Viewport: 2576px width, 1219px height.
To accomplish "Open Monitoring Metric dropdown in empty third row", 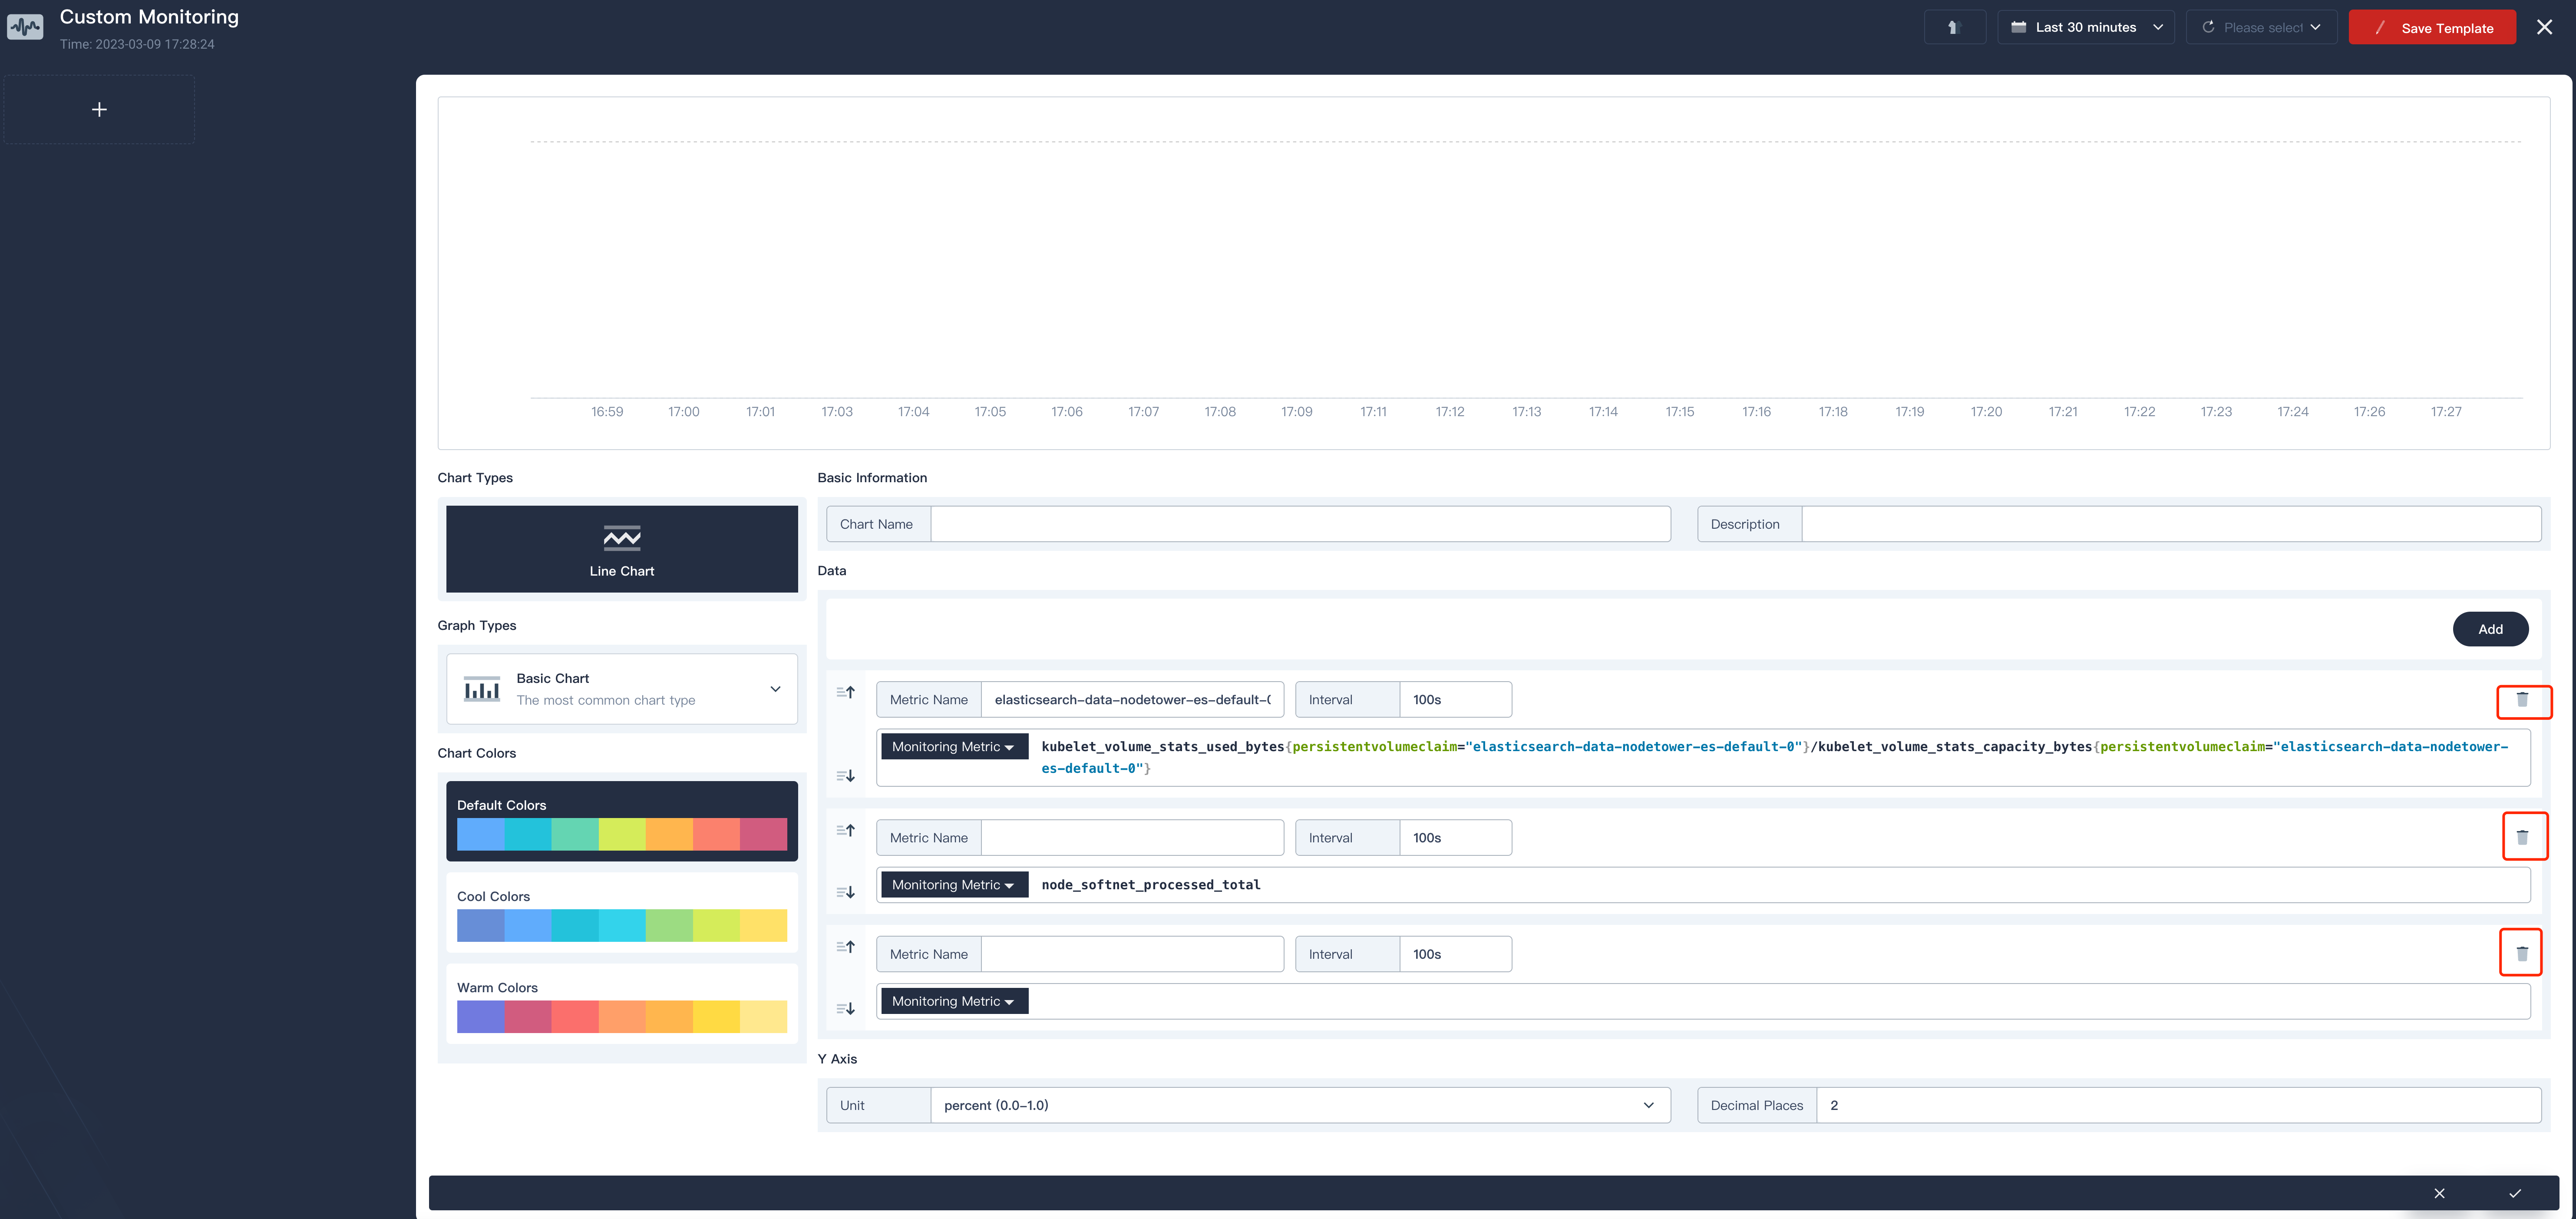I will pyautogui.click(x=954, y=1001).
